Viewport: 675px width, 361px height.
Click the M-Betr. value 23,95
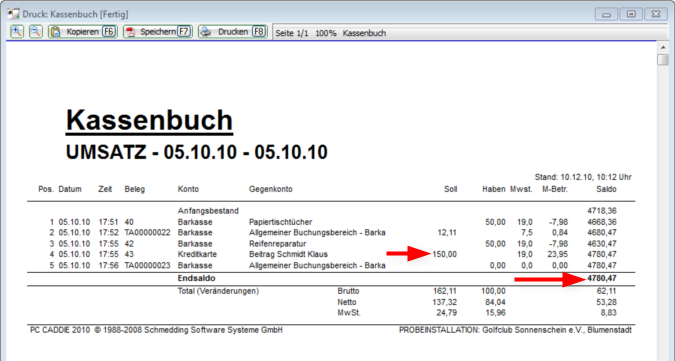[558, 254]
